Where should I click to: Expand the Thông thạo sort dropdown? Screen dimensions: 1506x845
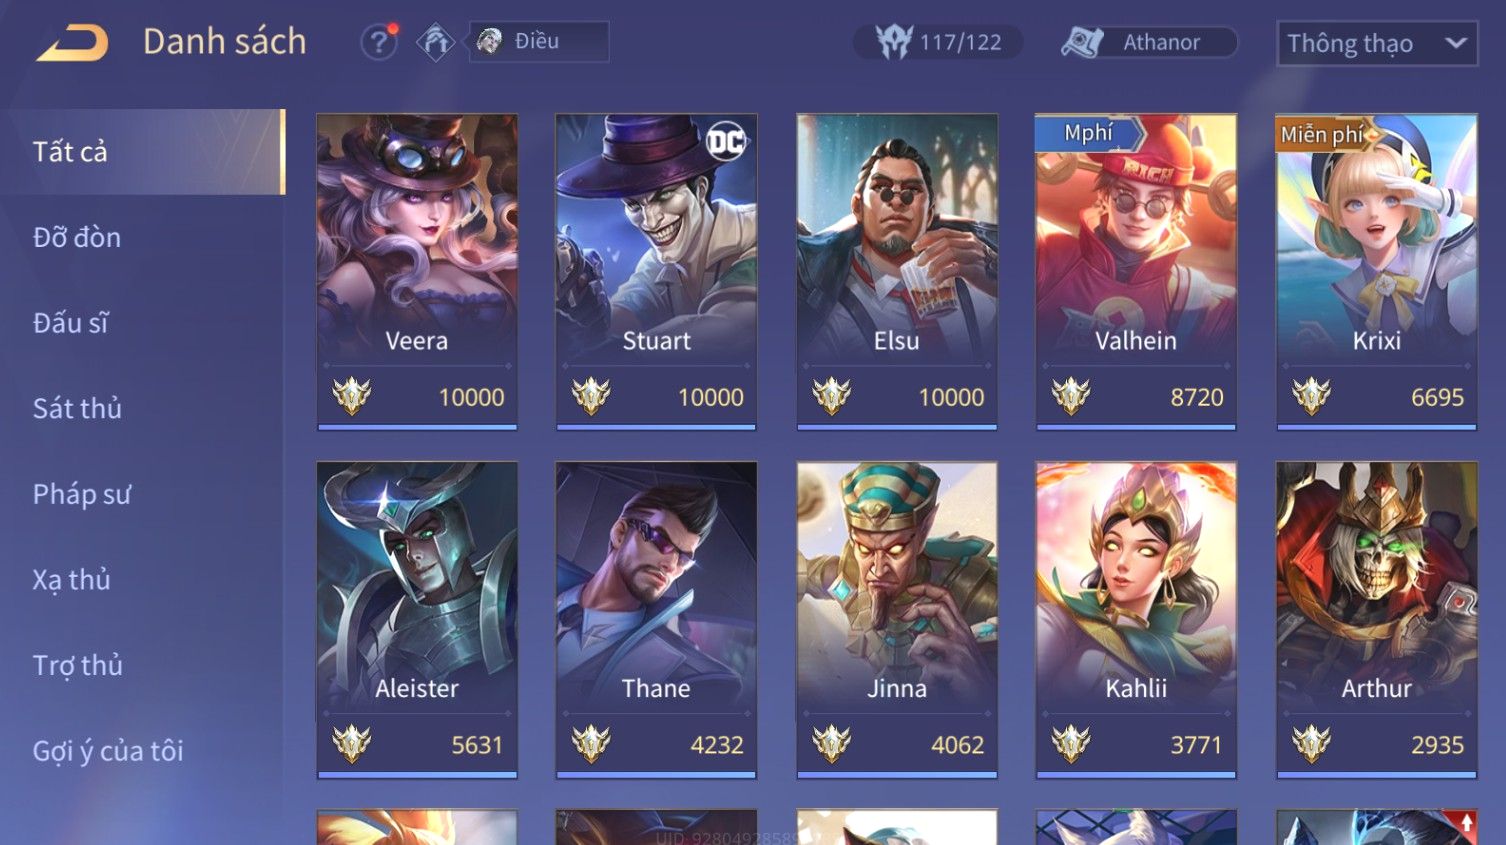point(1377,44)
